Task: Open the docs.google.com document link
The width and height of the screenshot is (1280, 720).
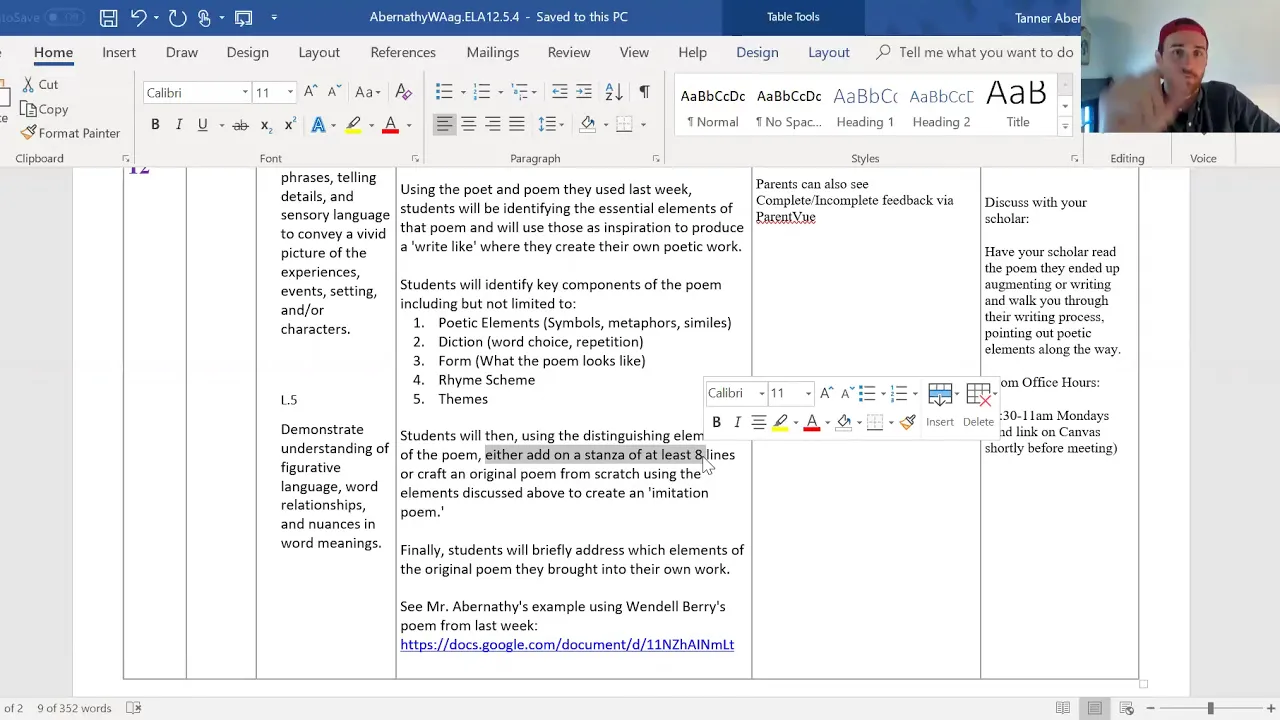Action: [567, 645]
